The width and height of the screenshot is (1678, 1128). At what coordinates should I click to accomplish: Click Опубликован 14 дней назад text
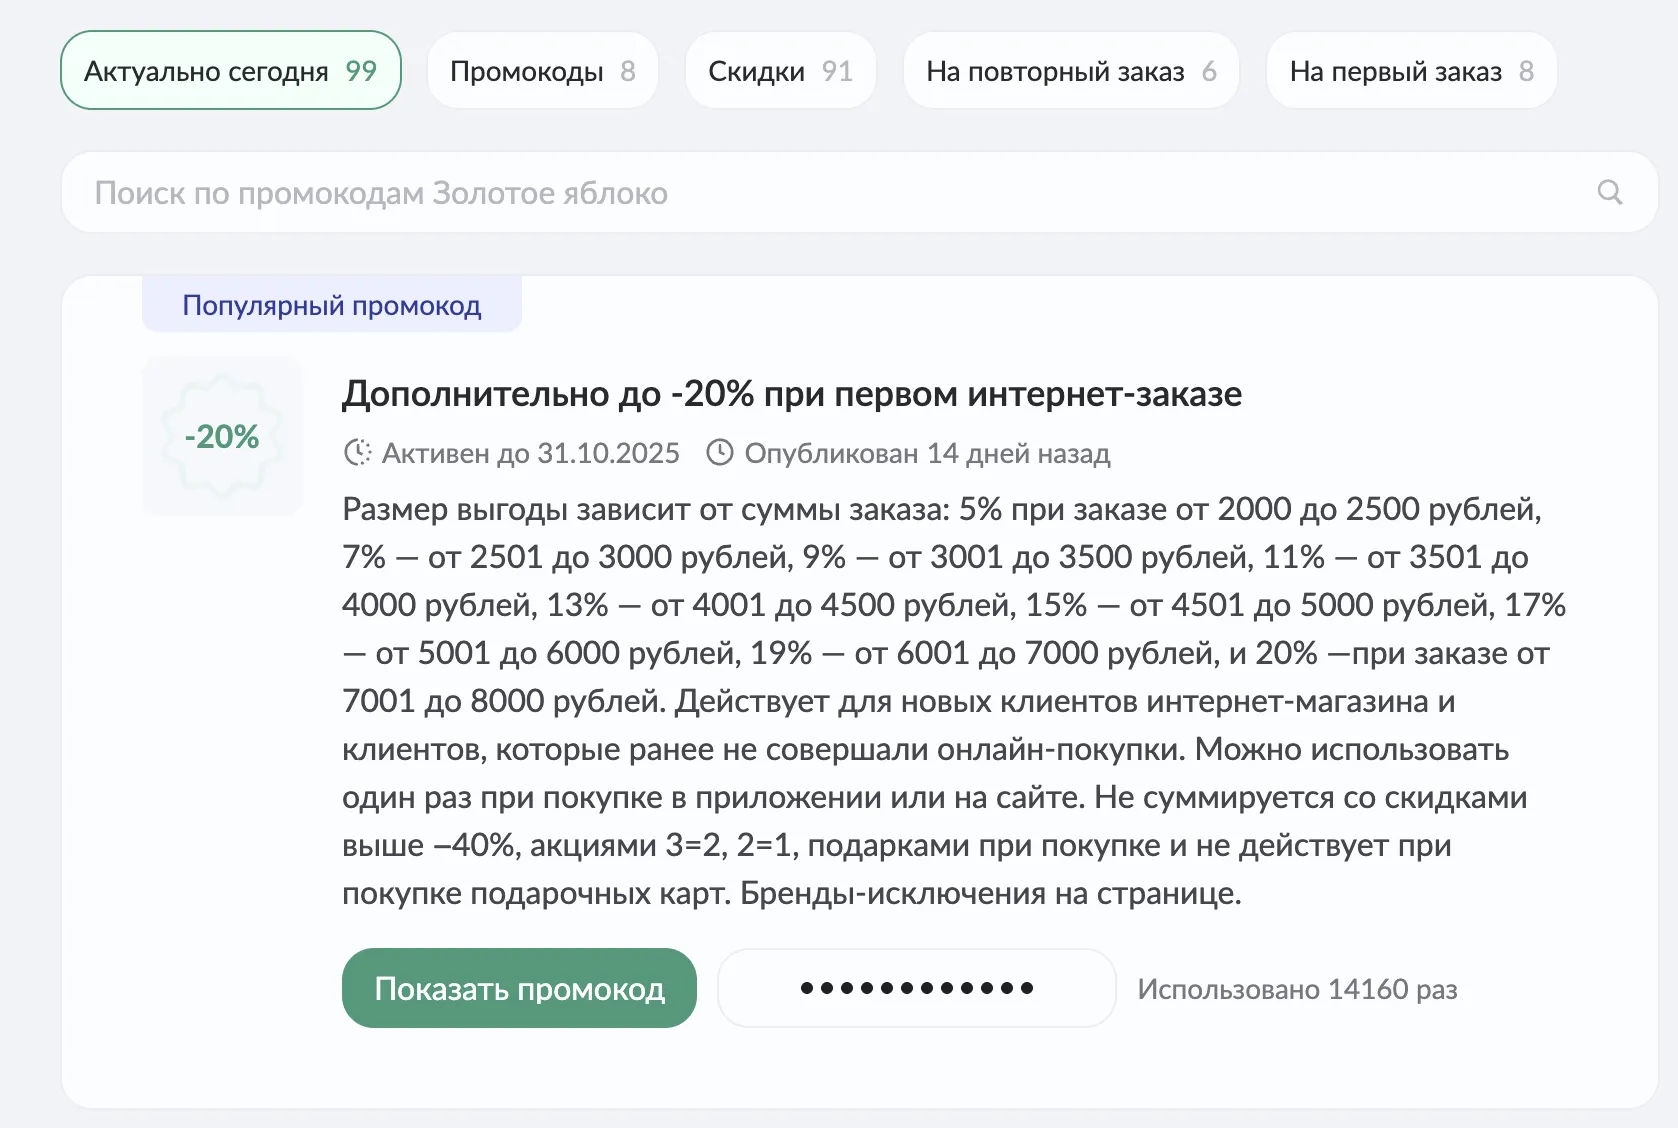click(x=927, y=453)
